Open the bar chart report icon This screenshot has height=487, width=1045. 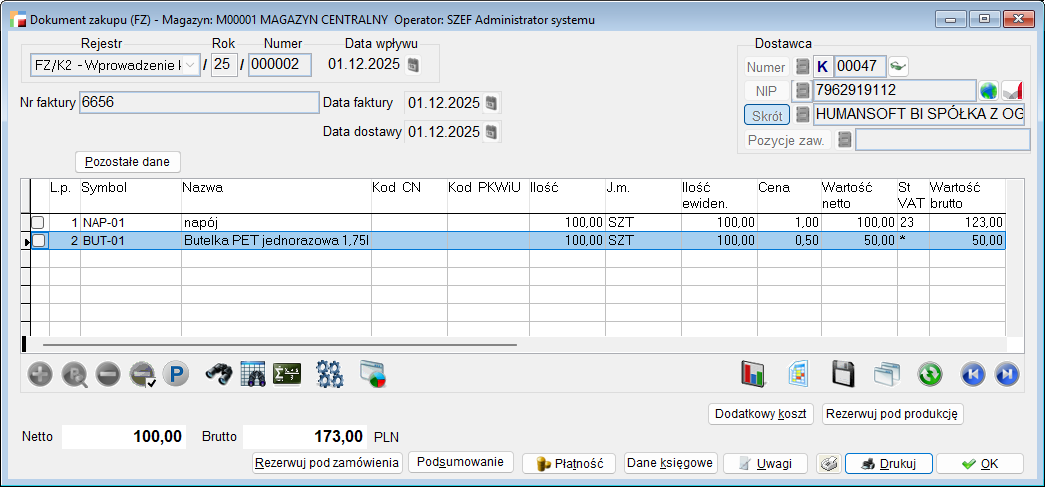point(753,375)
